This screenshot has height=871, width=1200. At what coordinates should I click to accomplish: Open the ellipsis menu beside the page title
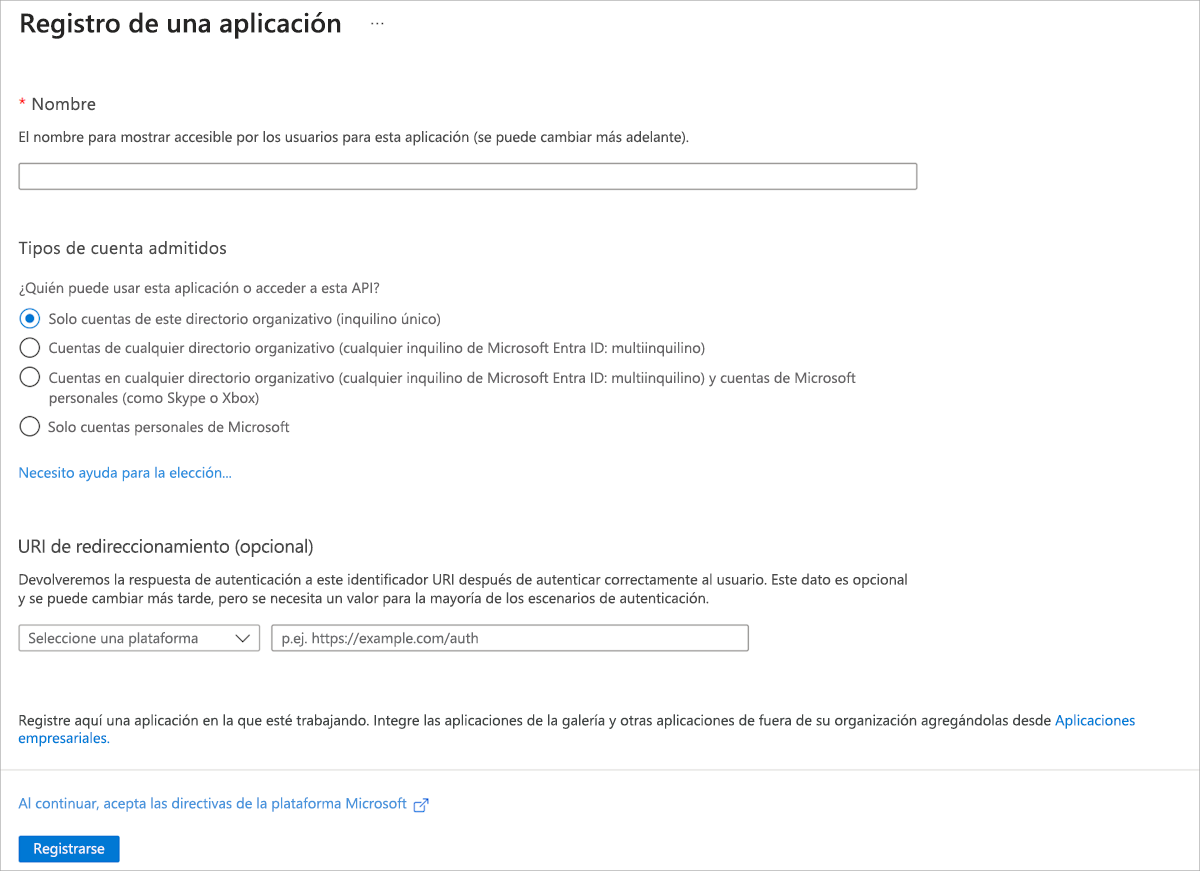pos(377,25)
